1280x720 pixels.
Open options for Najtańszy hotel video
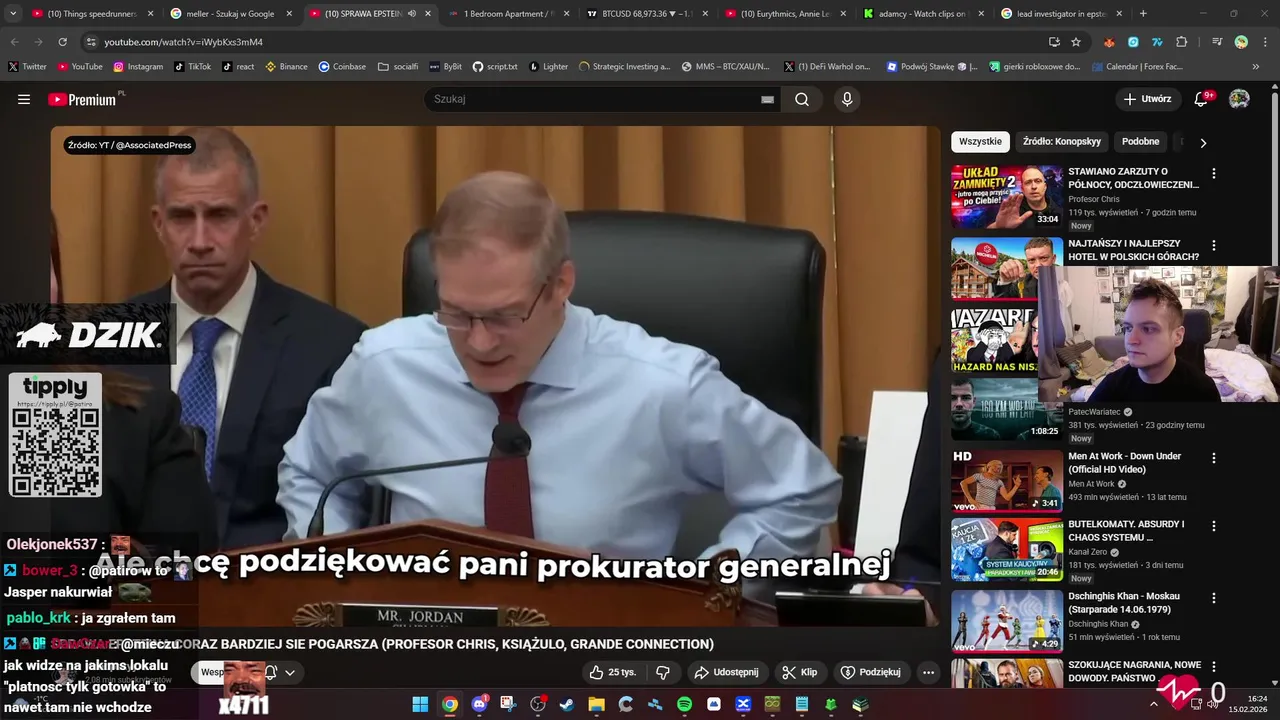coord(1214,245)
